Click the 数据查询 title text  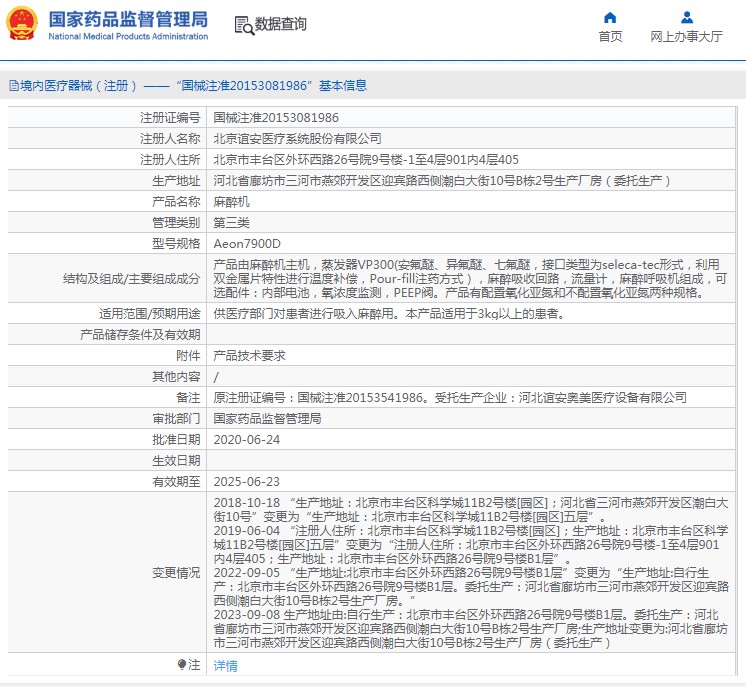click(281, 24)
